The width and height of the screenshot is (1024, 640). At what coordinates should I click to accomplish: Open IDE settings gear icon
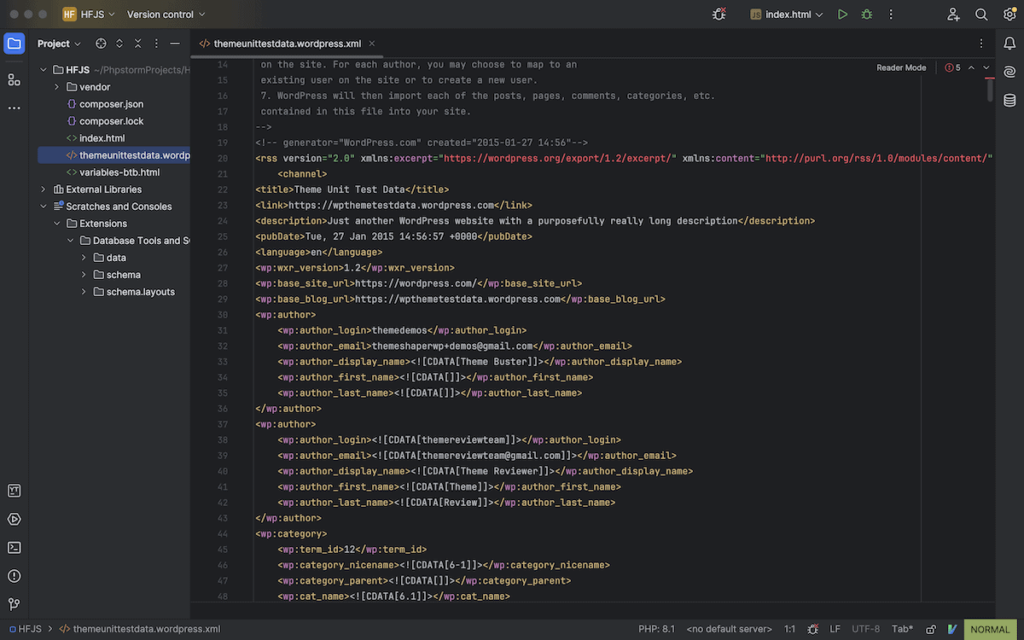pyautogui.click(x=1009, y=14)
